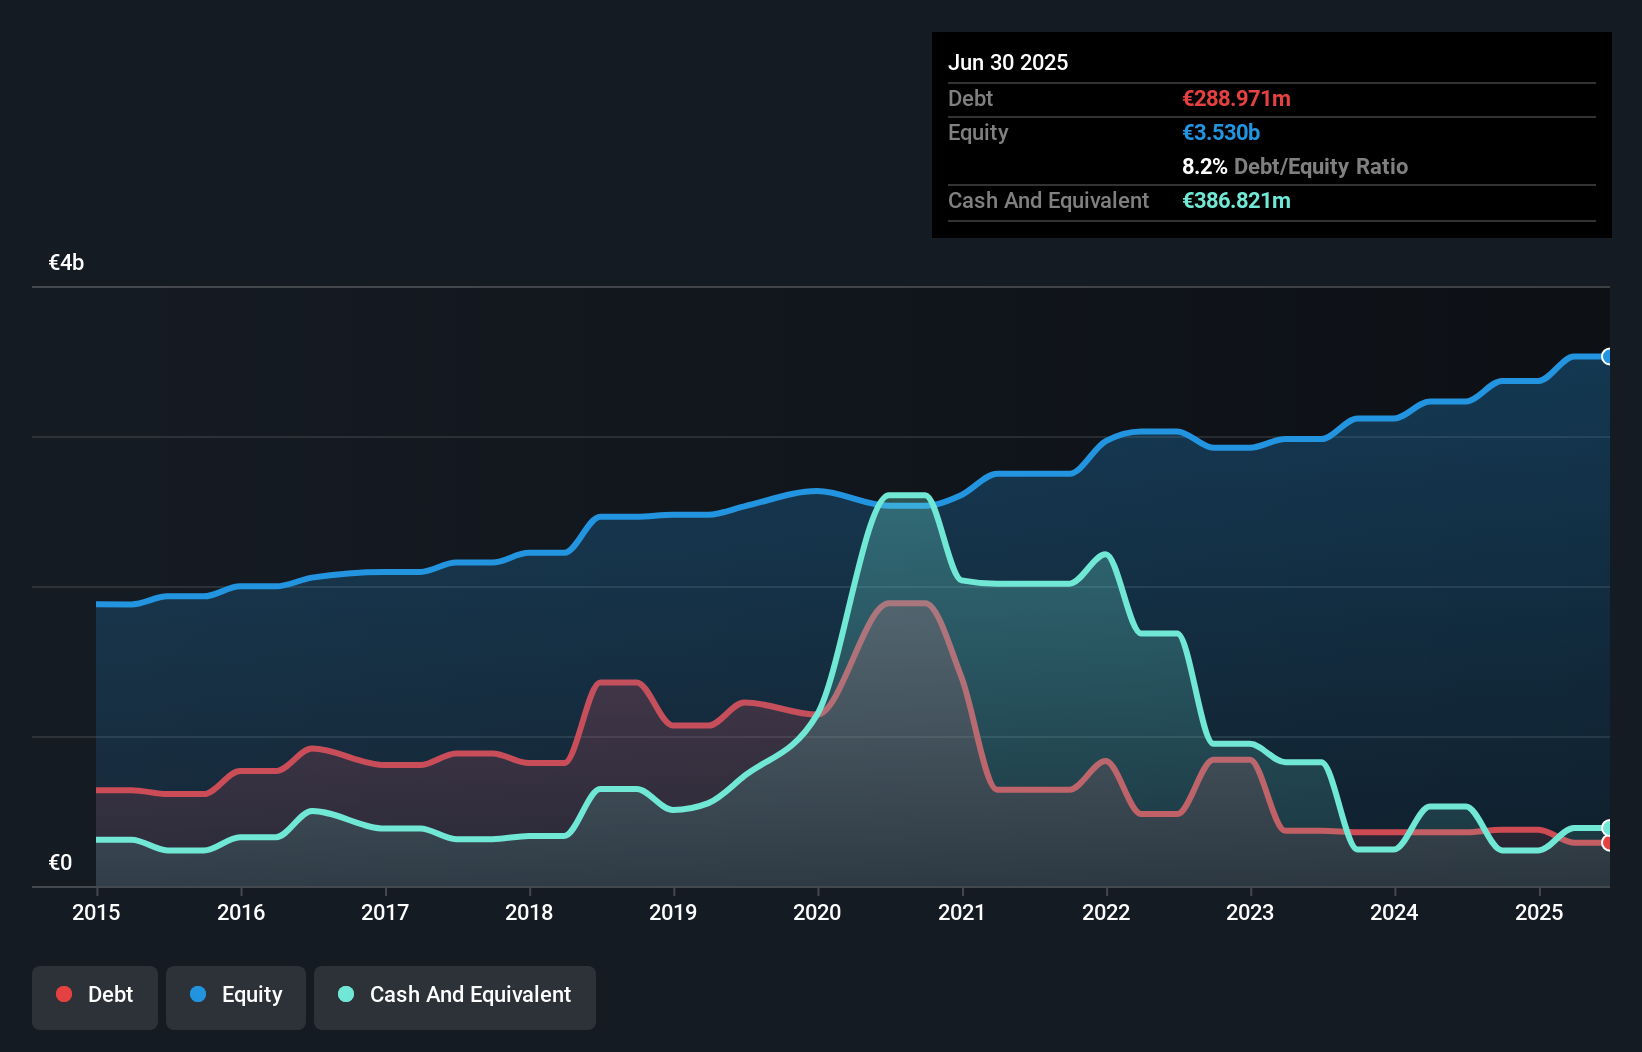Screen dimensions: 1642x1052
Task: Select the 2020 x-axis label
Action: pos(817,912)
